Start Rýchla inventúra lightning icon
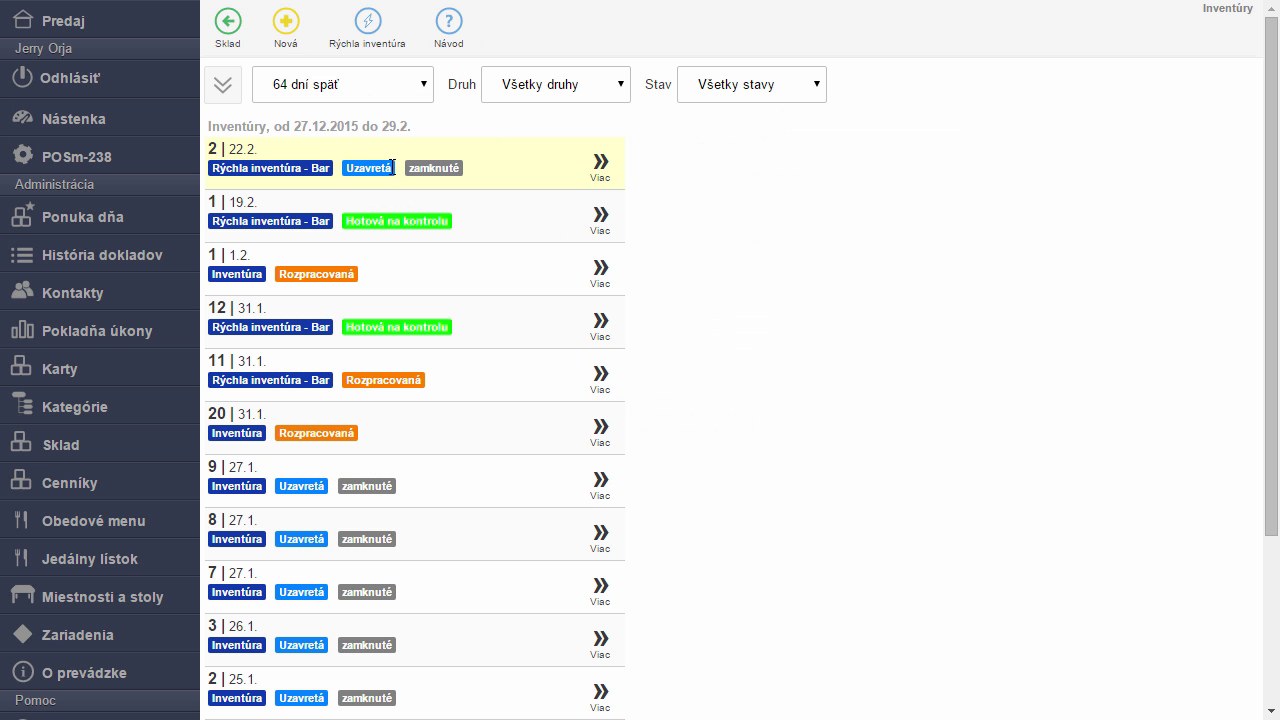This screenshot has width=1280, height=720. 367,21
